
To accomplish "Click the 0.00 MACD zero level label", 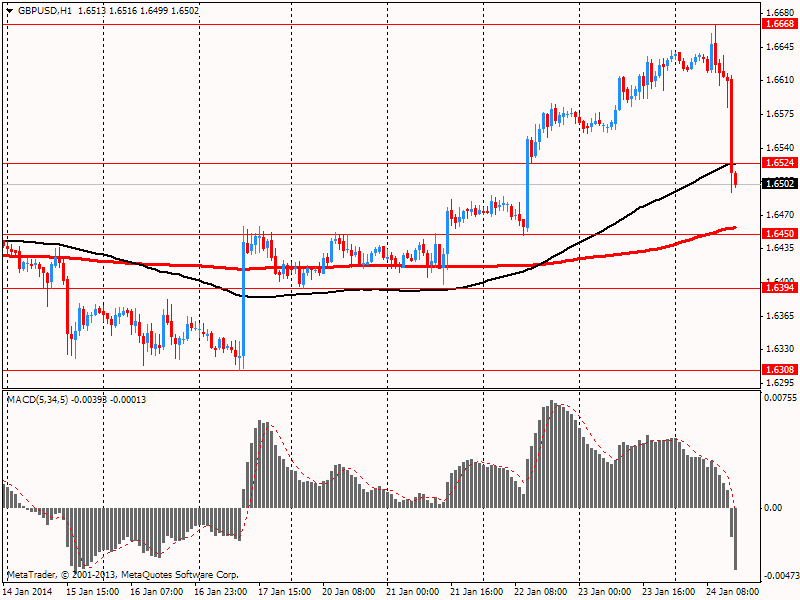I will 773,508.
